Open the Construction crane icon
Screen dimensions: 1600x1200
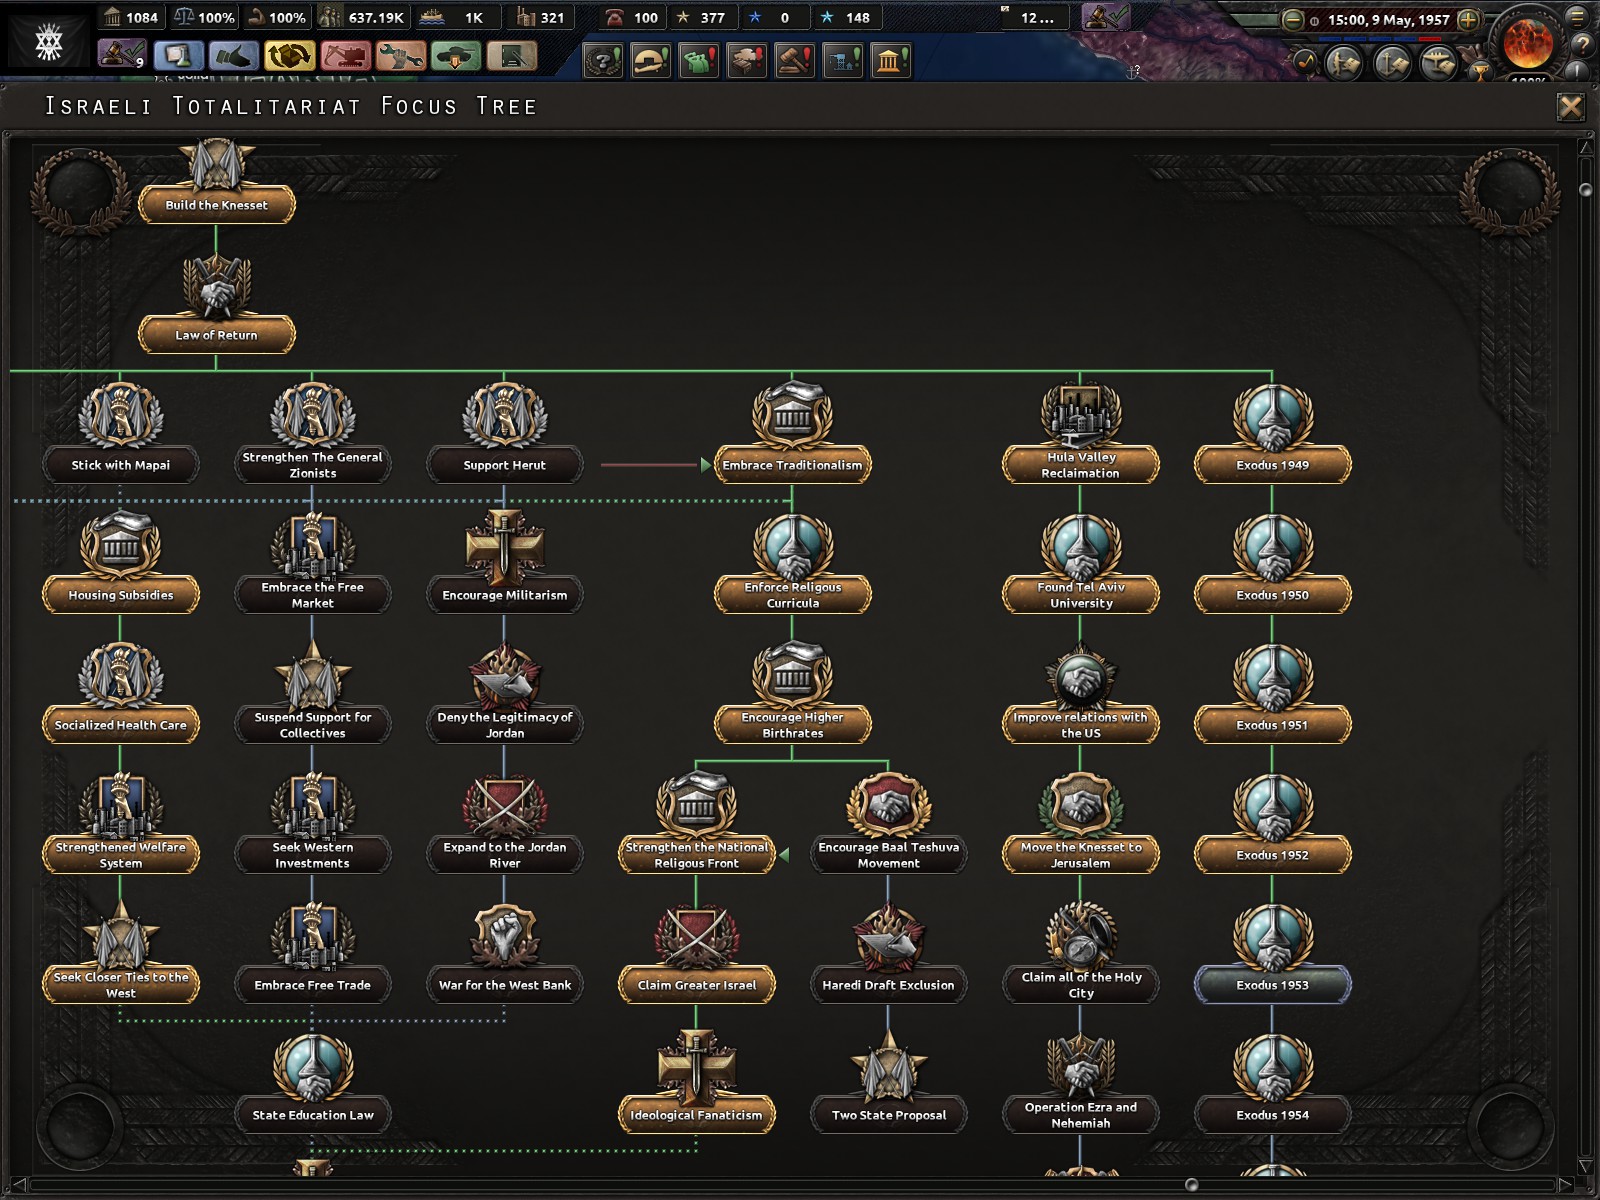click(345, 56)
